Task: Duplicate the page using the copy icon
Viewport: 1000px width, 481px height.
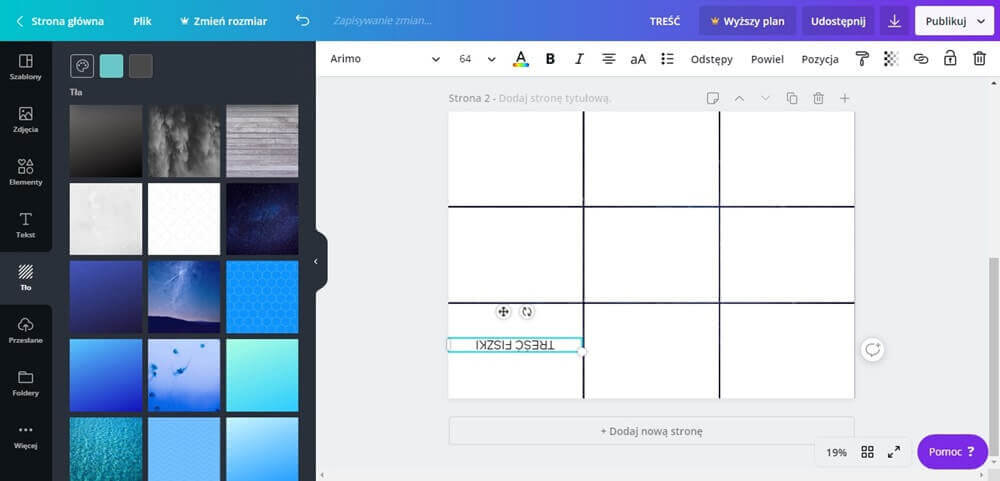Action: pos(792,98)
